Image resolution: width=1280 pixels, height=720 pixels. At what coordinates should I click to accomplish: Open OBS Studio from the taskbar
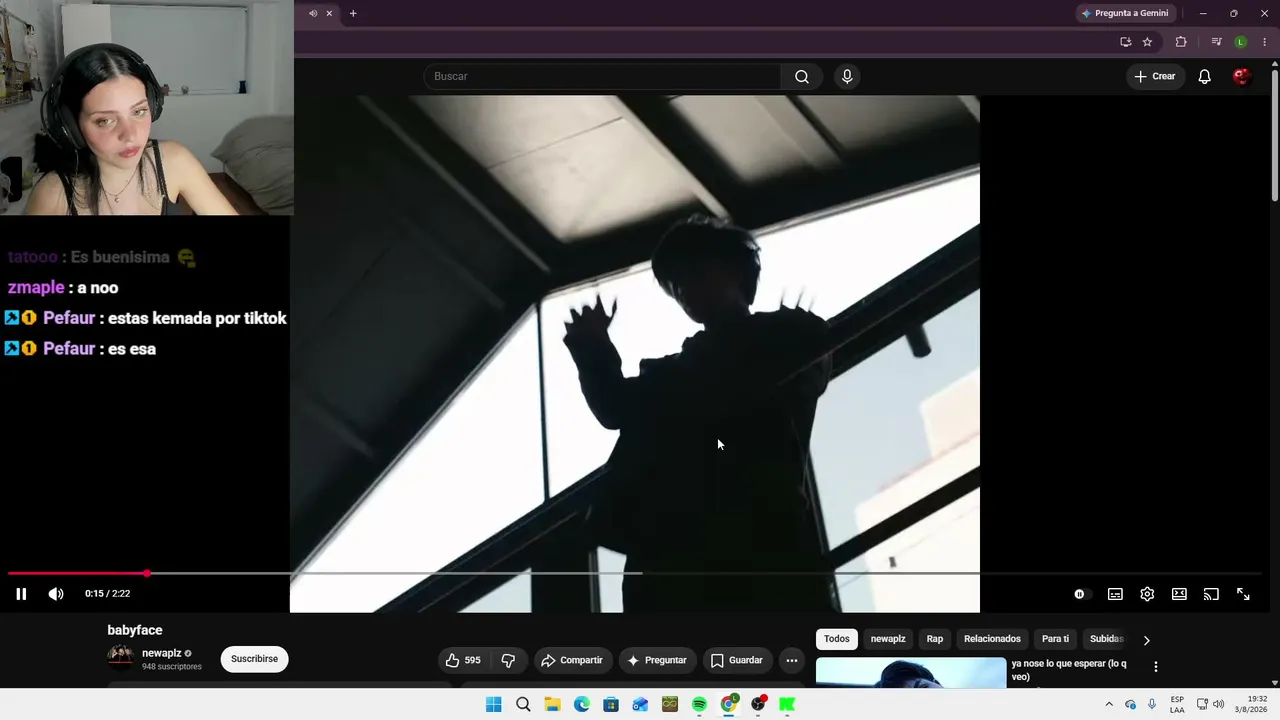click(x=758, y=704)
